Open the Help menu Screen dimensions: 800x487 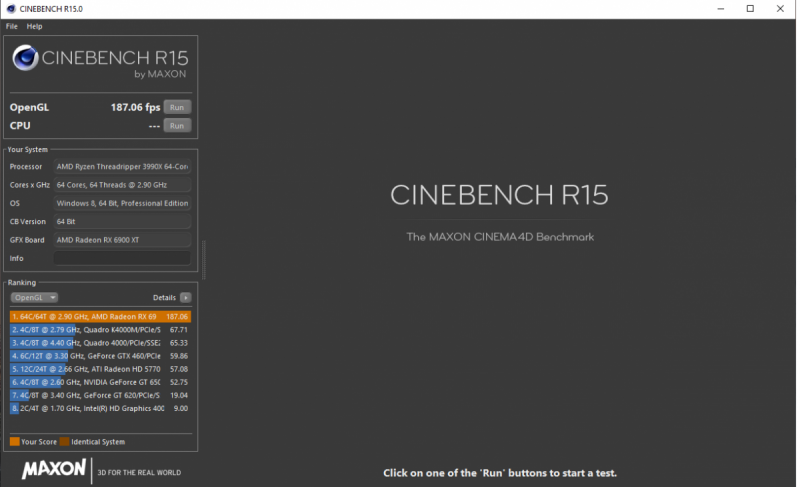pos(34,26)
